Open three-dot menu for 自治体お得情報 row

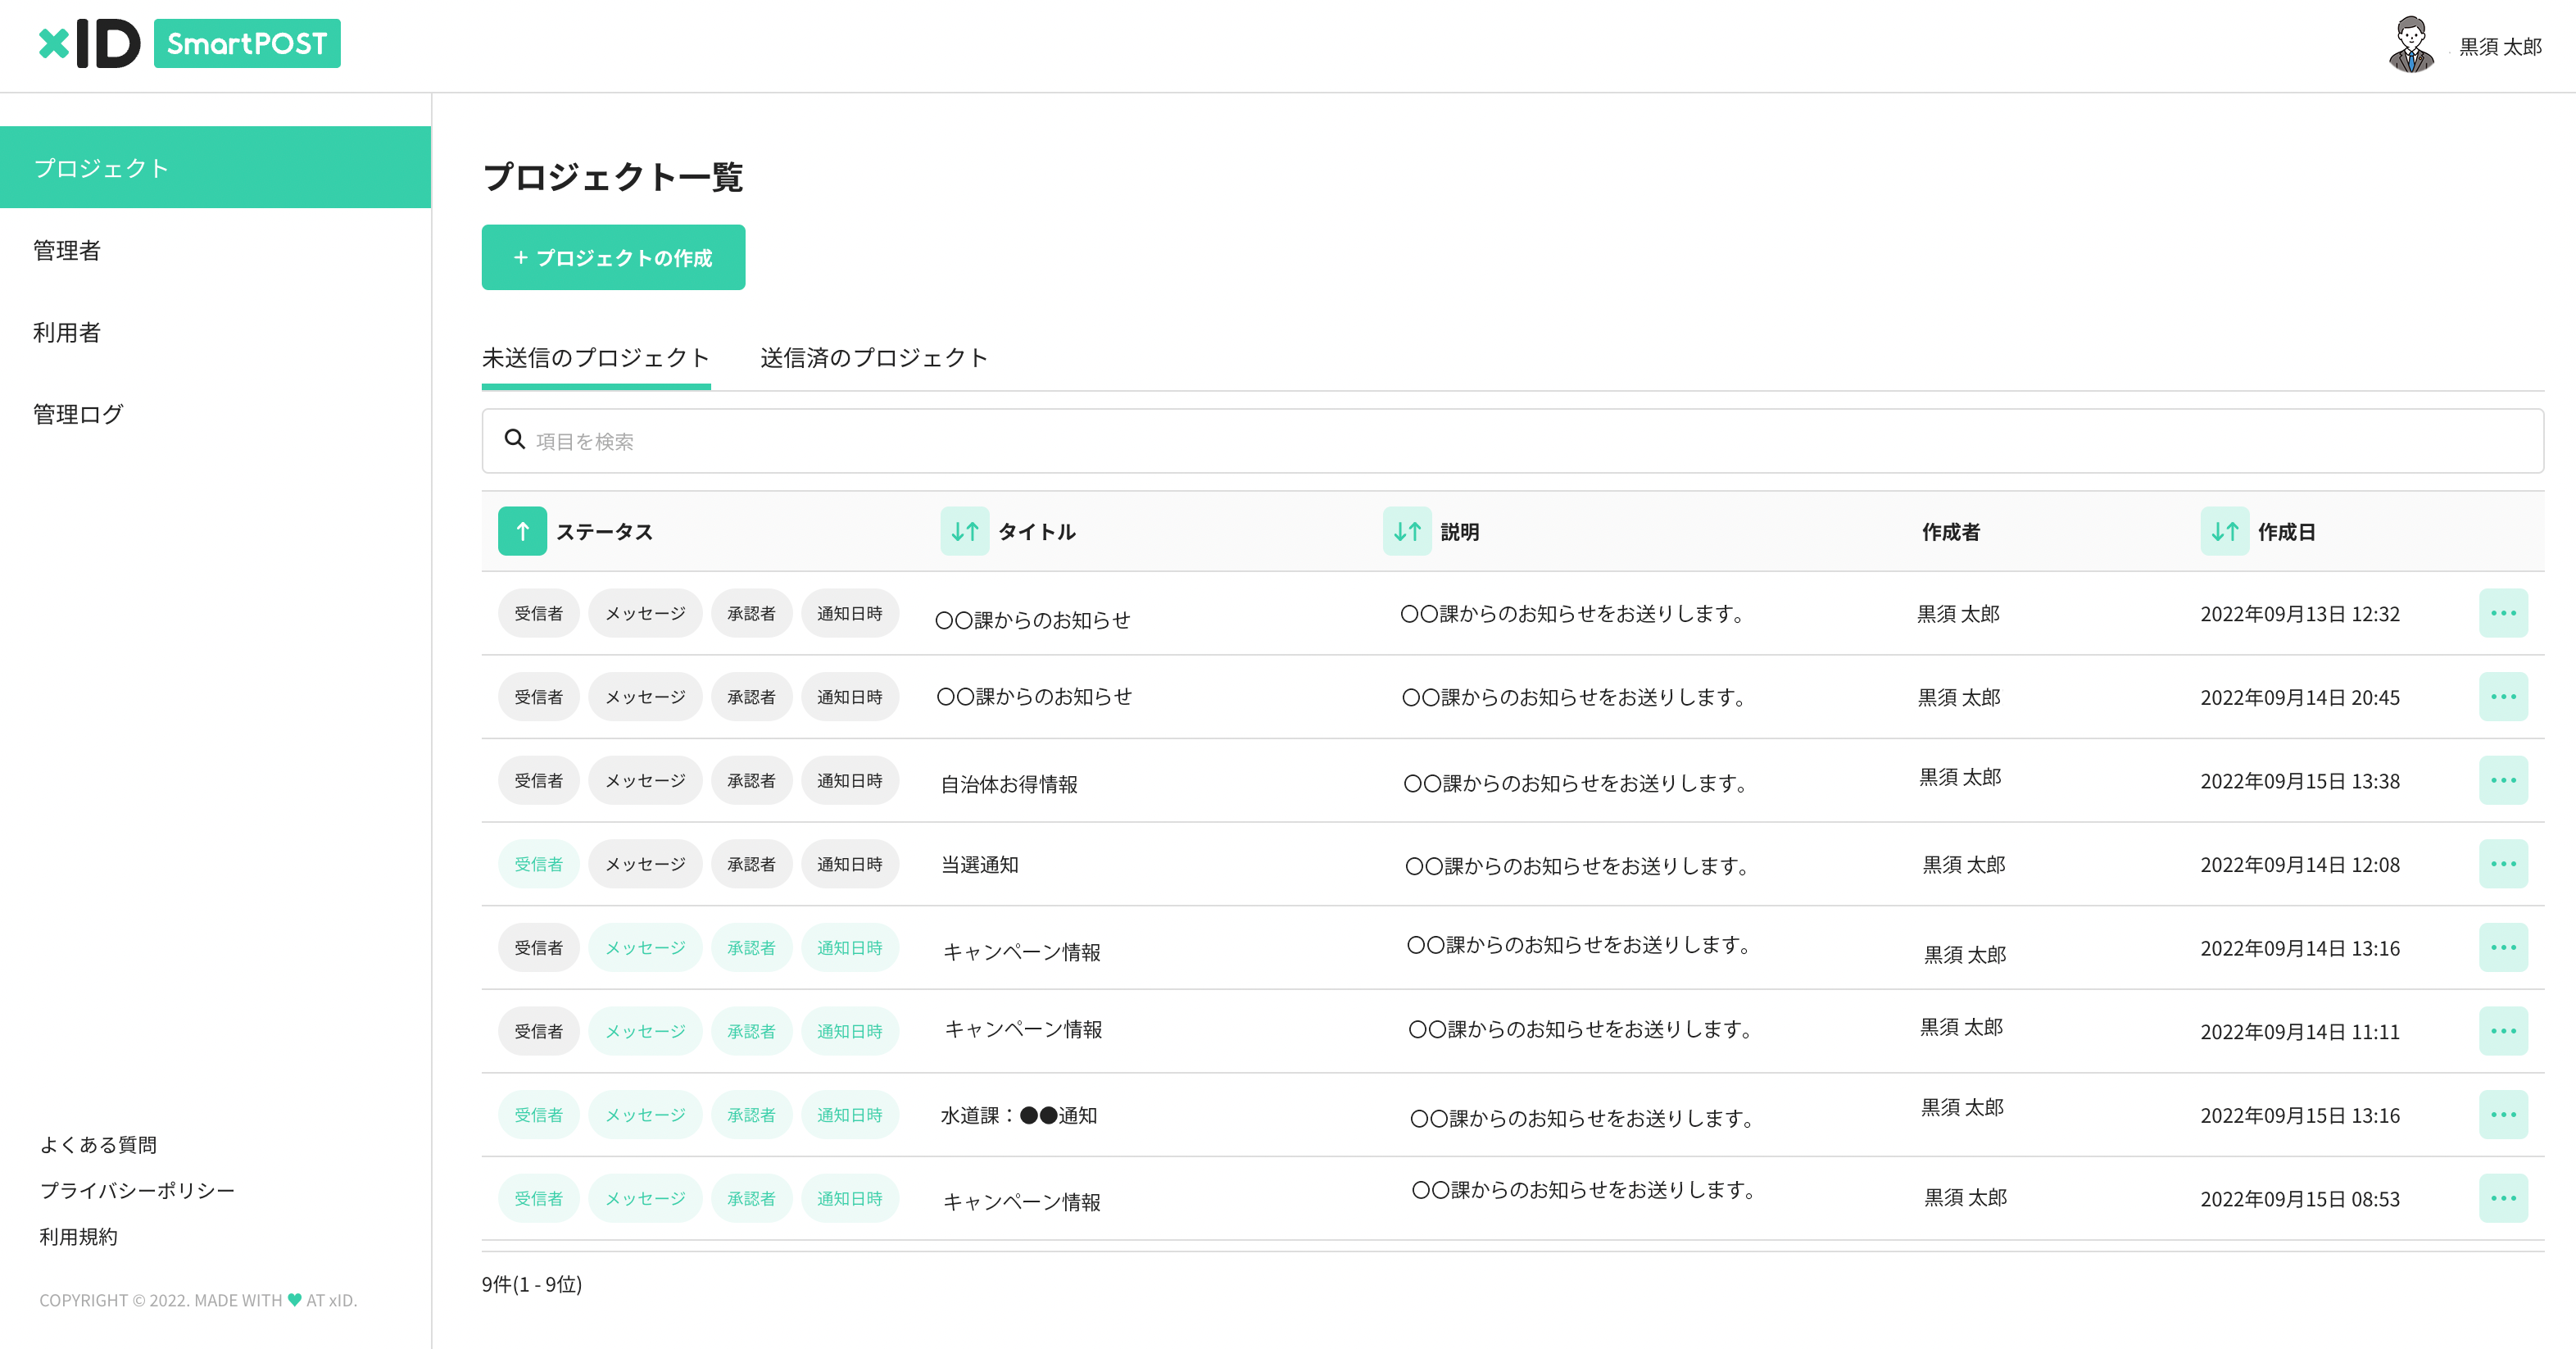2502,781
